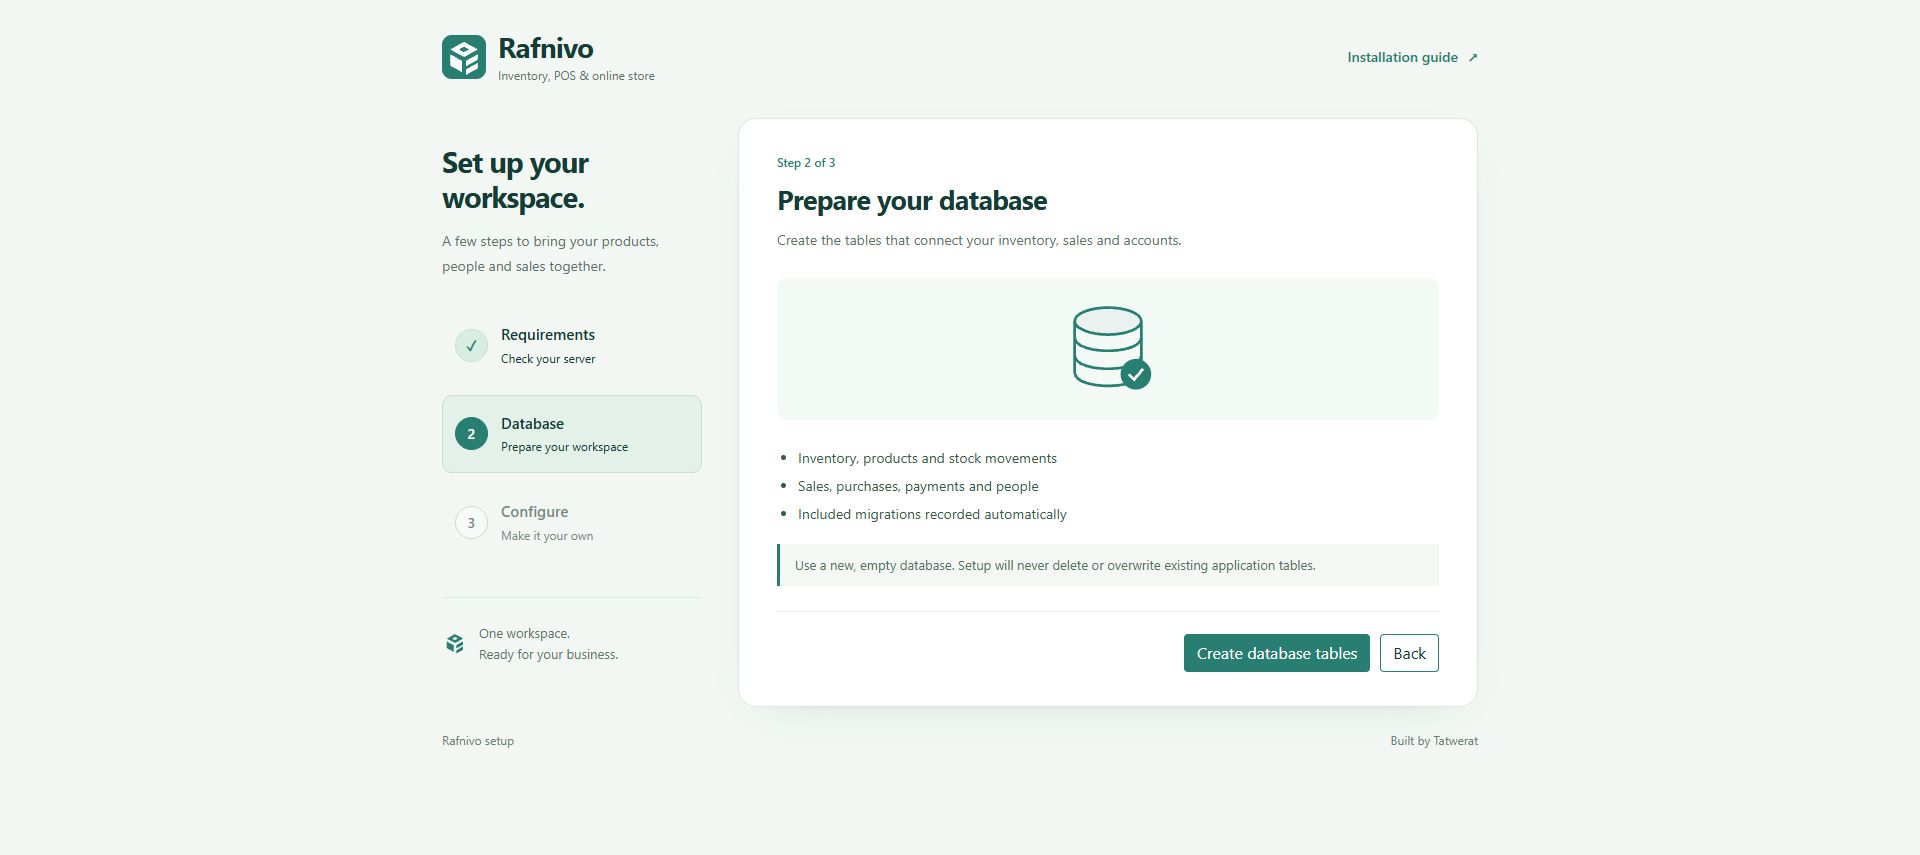Click Create database tables button
The image size is (1920, 855).
pos(1277,653)
